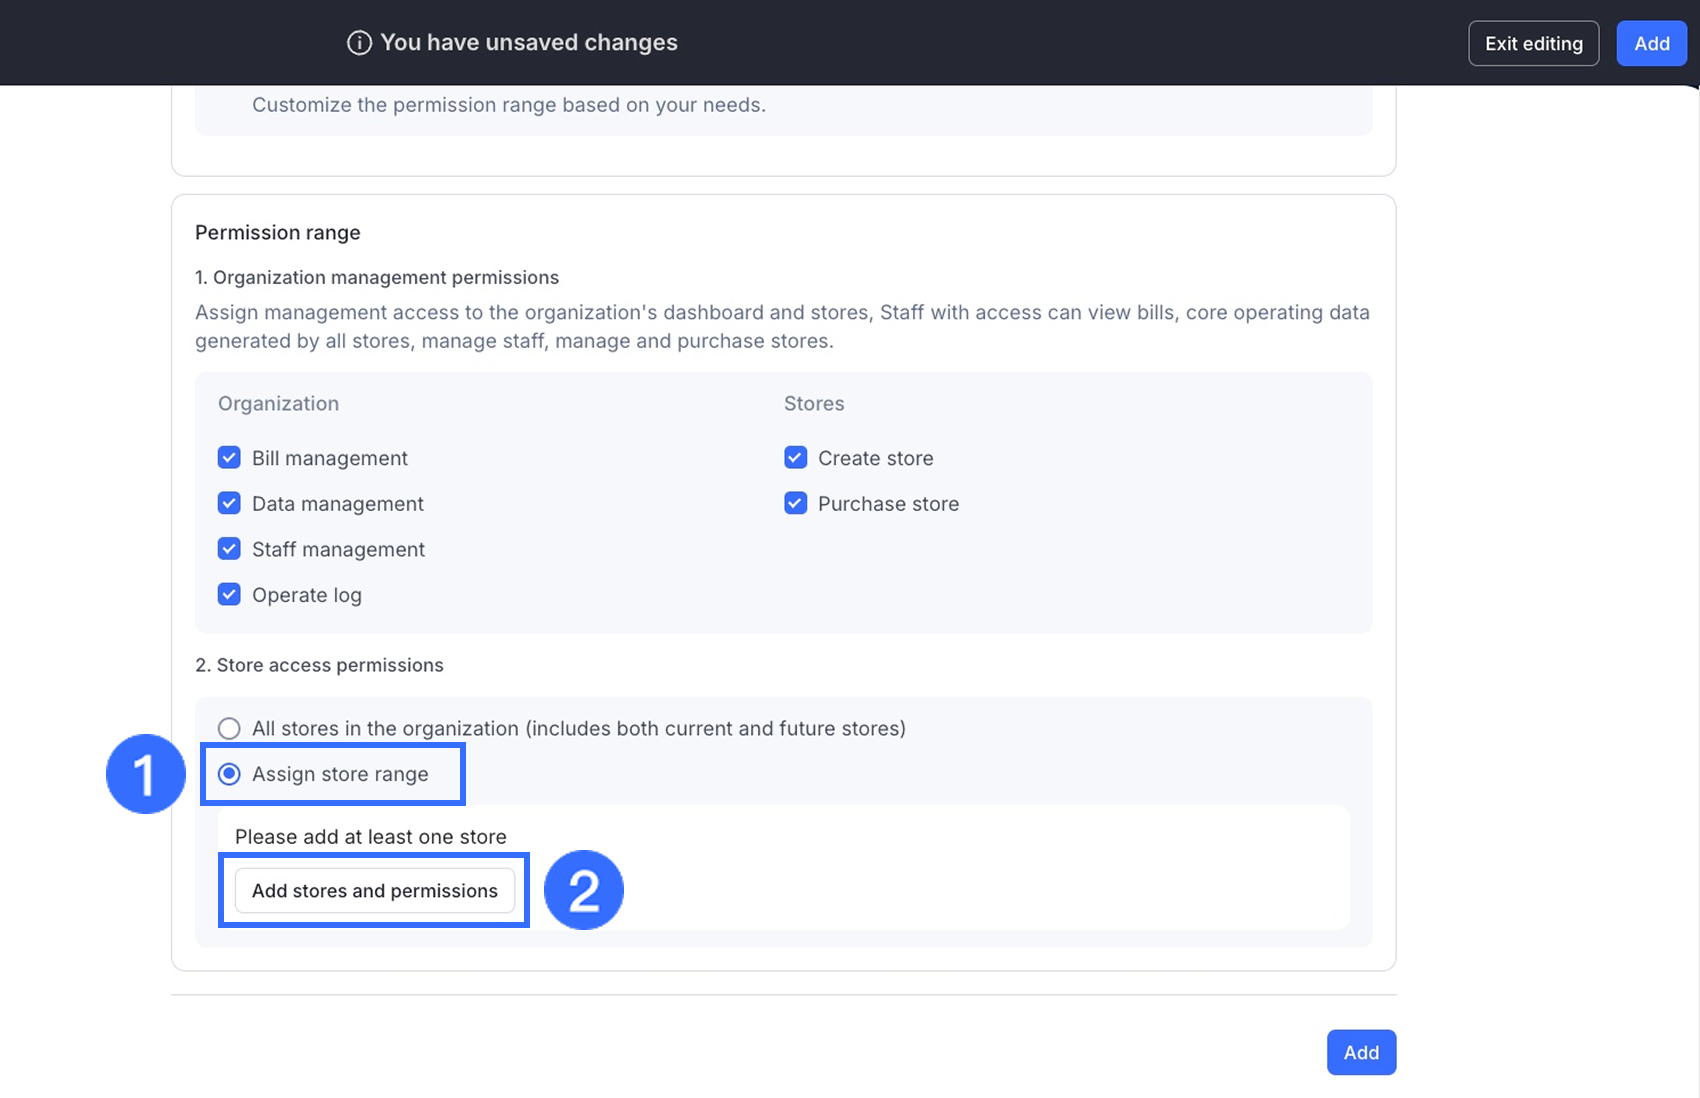Click the blue number 1 step badge
This screenshot has width=1700, height=1098.
(x=145, y=774)
